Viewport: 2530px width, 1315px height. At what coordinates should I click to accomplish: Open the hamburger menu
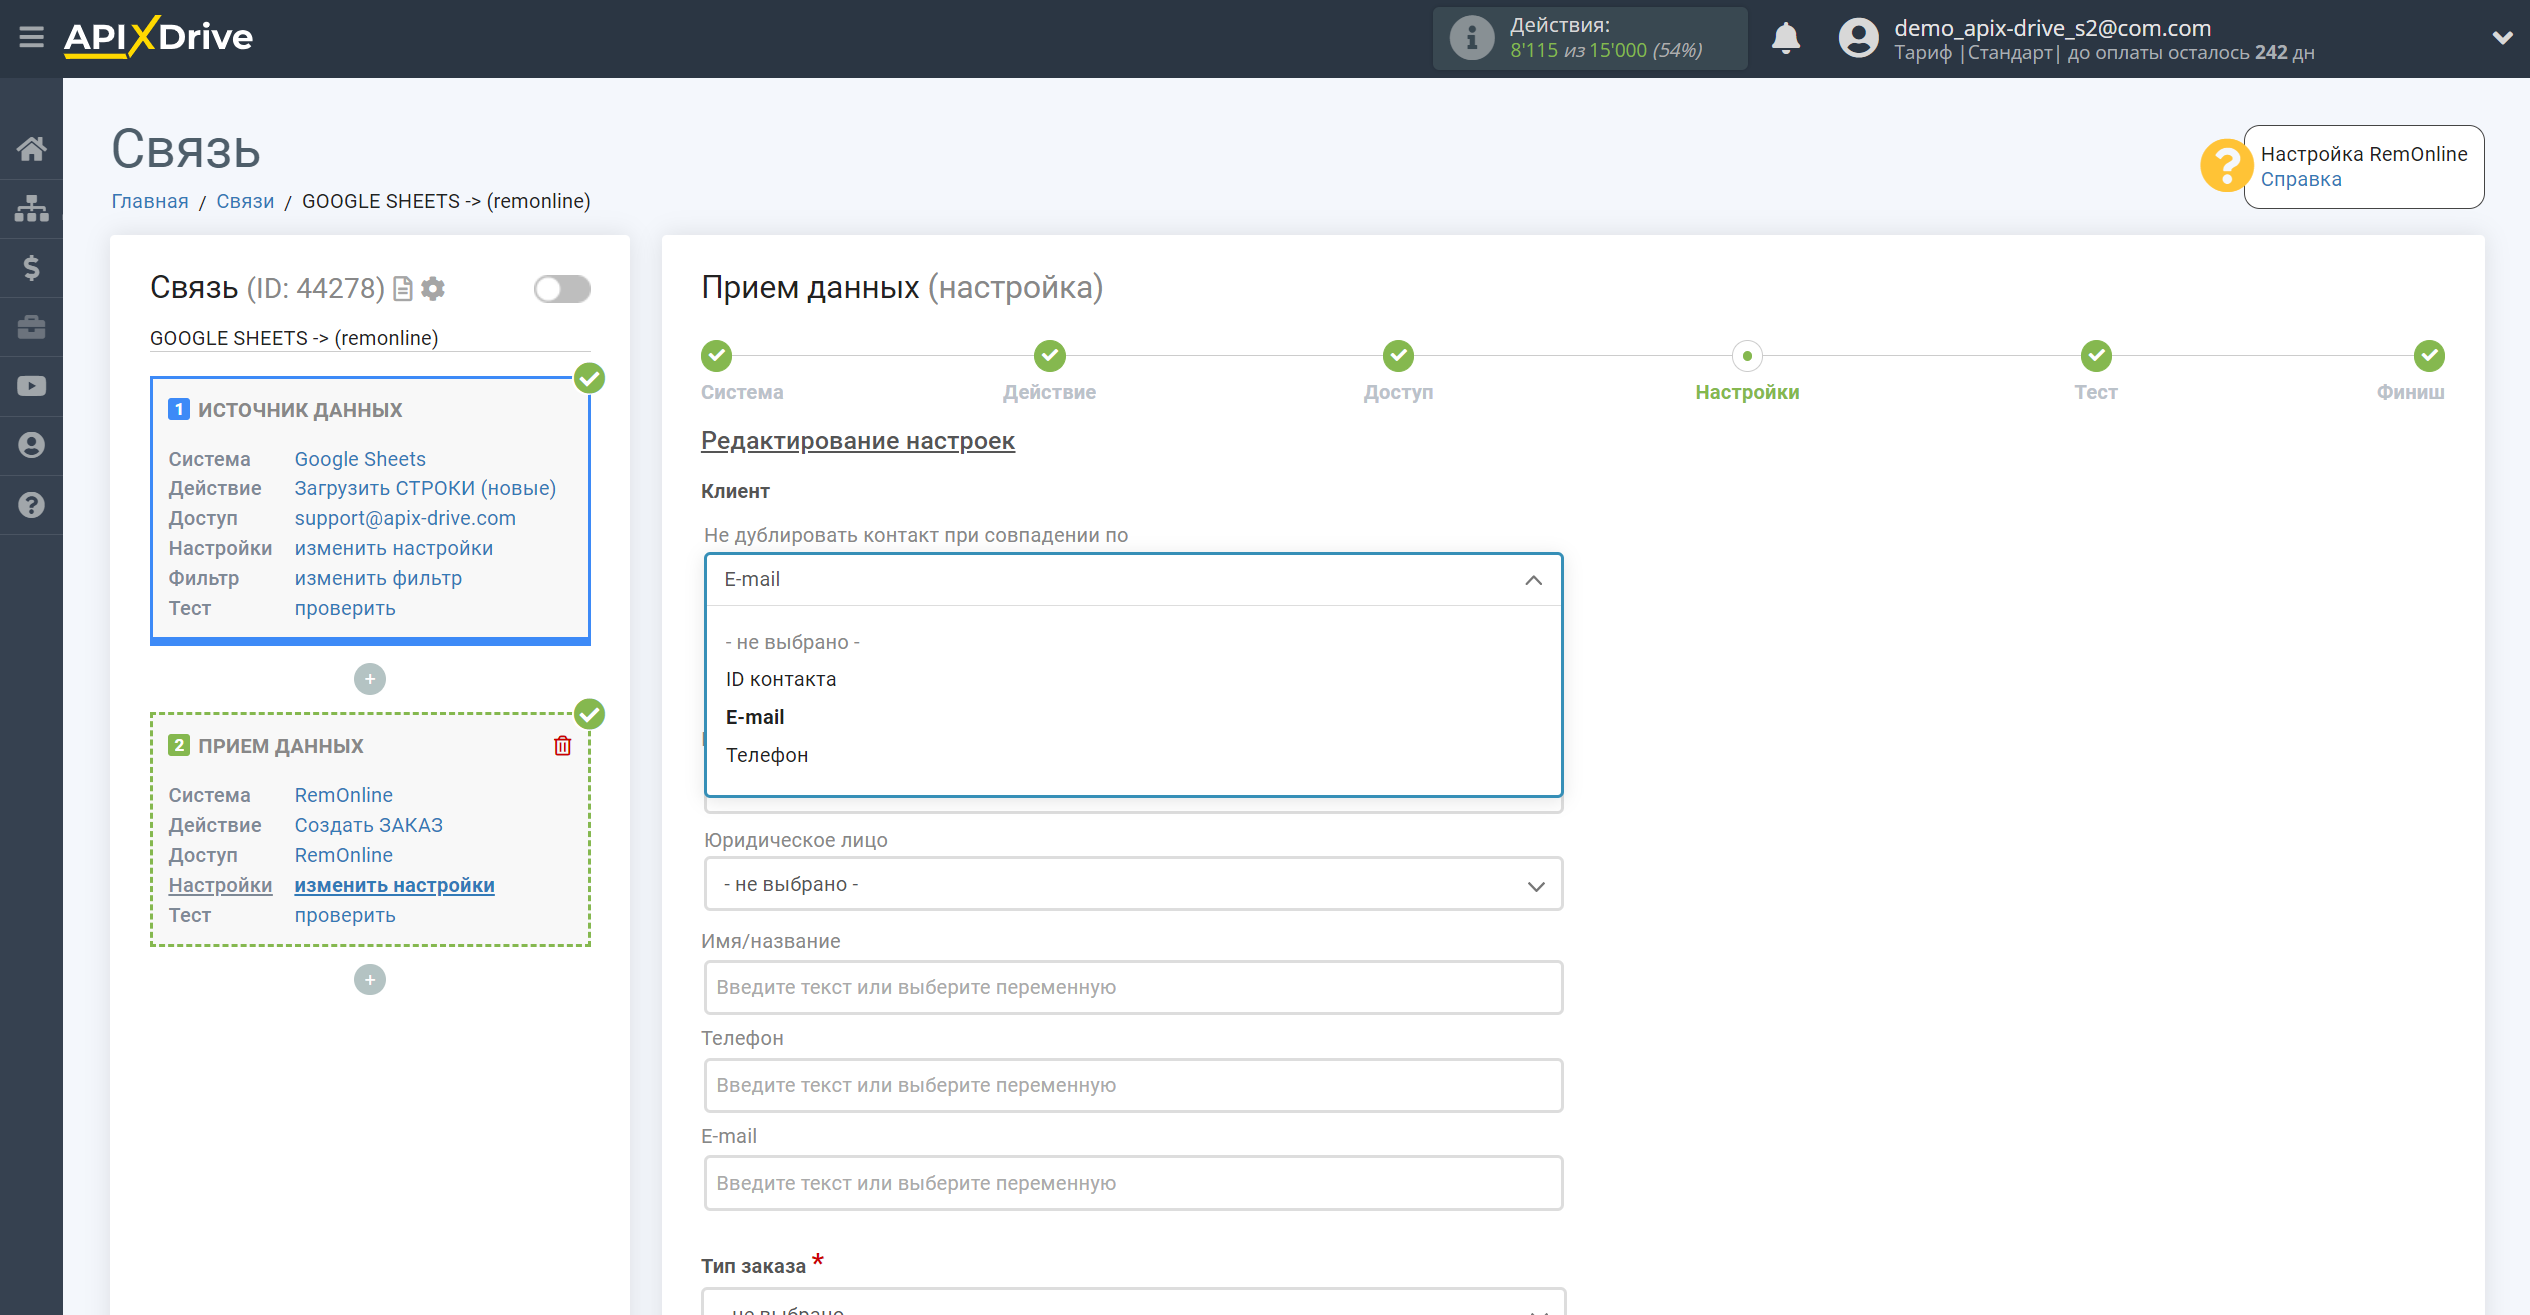[x=31, y=37]
